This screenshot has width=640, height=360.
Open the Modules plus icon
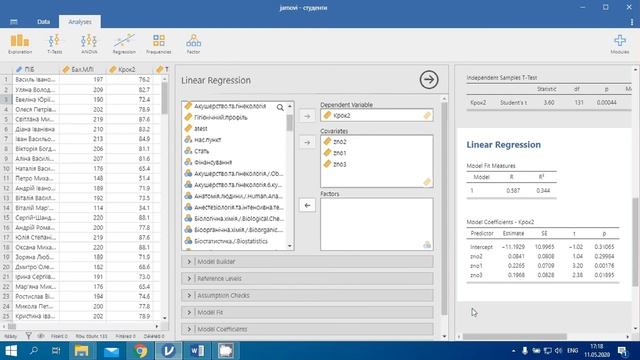coord(620,44)
